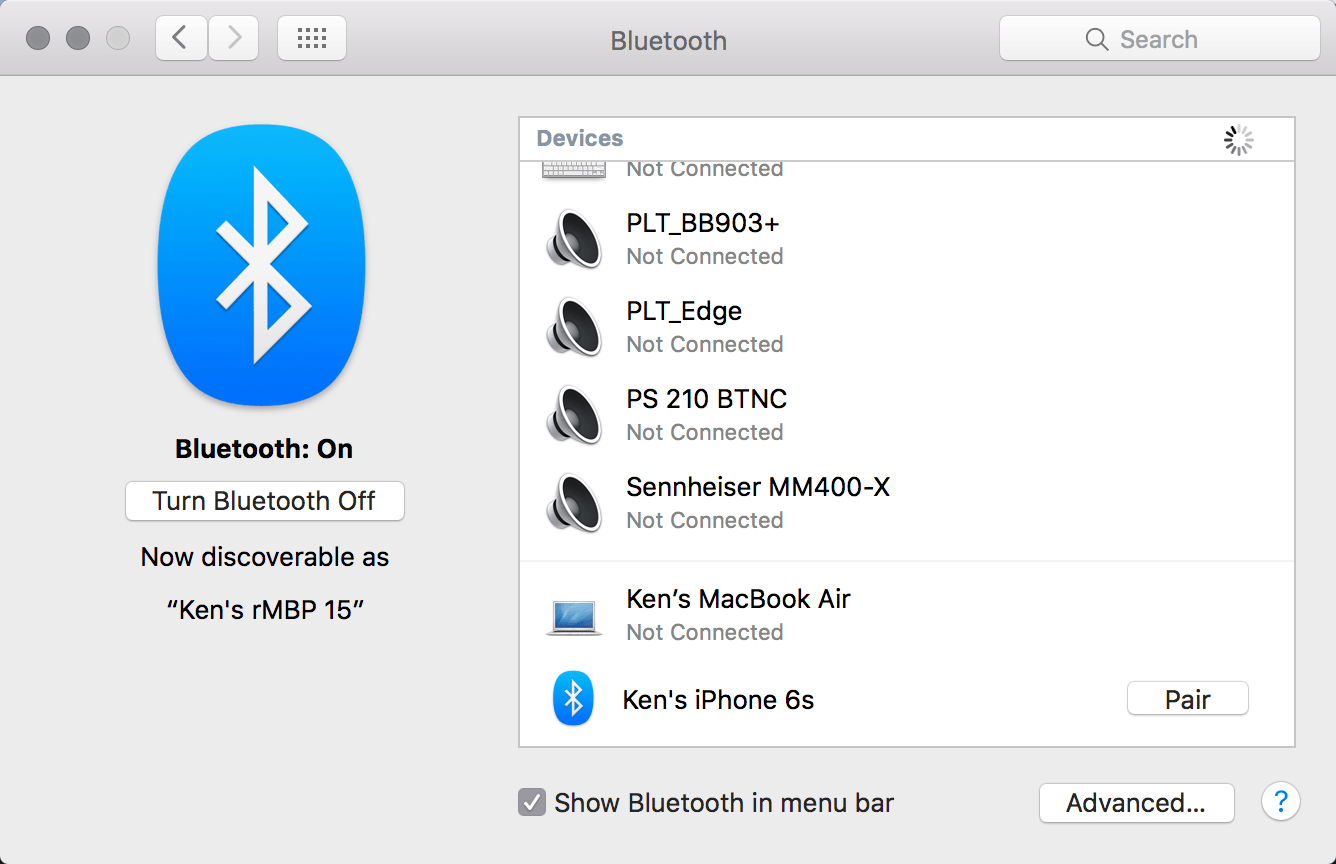Select the PLT_Edge speaker icon
The width and height of the screenshot is (1336, 864).
click(x=574, y=327)
